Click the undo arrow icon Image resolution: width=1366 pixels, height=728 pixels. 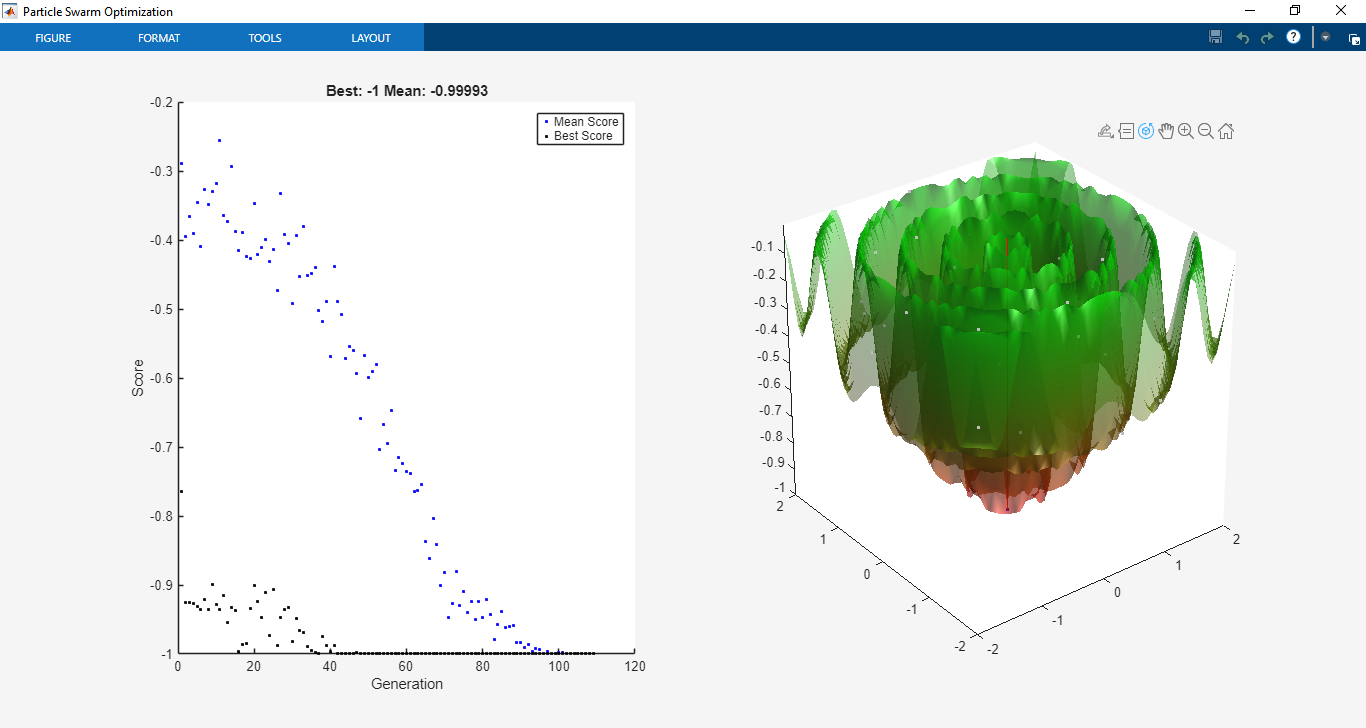pyautogui.click(x=1243, y=37)
